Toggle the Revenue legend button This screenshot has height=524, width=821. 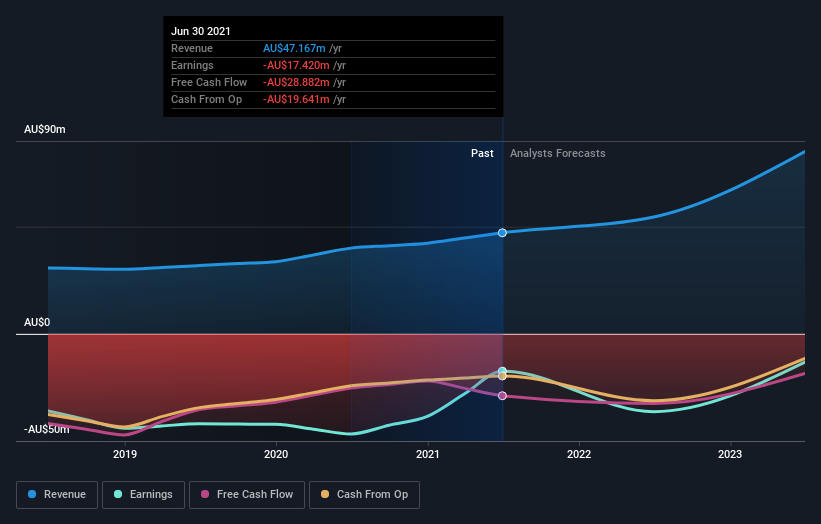[57, 495]
